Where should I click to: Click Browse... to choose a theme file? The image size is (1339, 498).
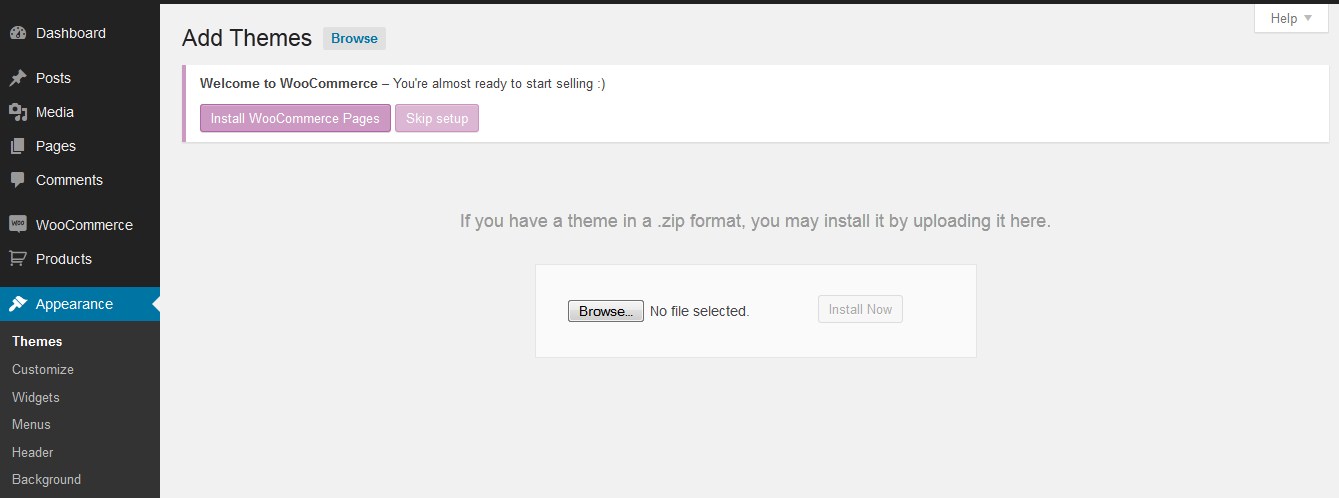coord(606,311)
